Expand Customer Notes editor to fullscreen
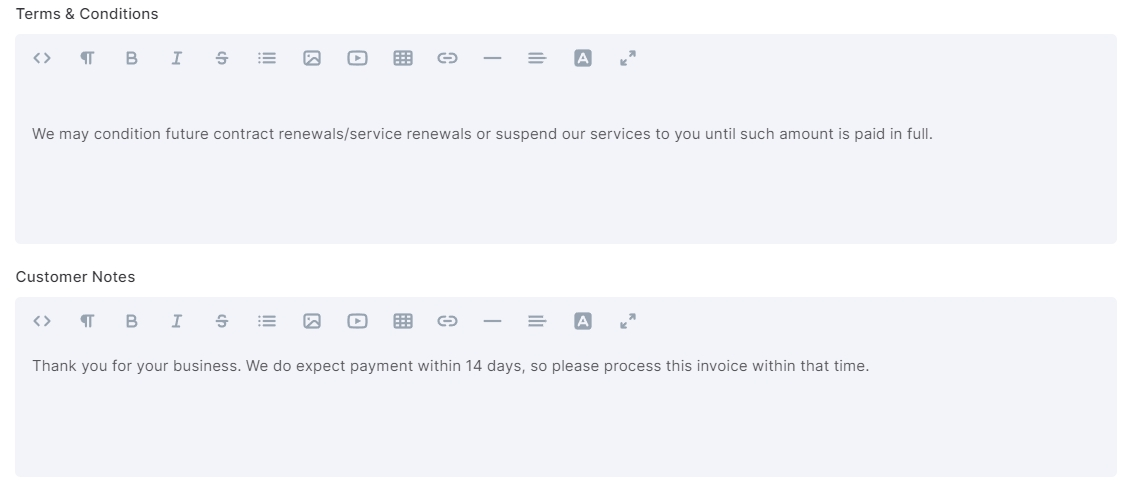Screen dimensions: 1131x496 pos(628,322)
